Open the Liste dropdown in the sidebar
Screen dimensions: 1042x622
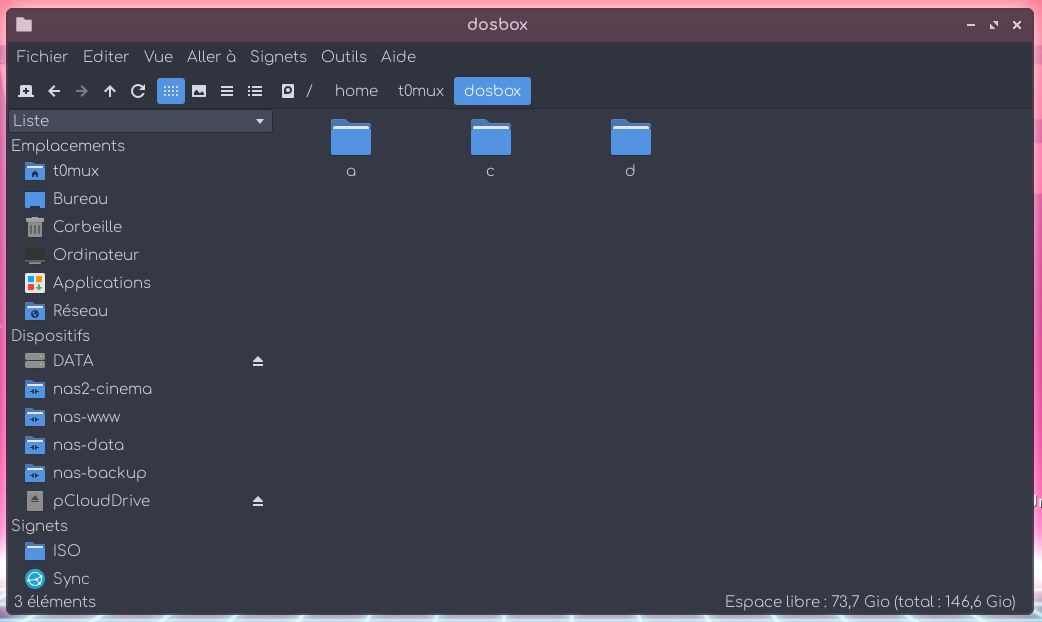point(259,120)
